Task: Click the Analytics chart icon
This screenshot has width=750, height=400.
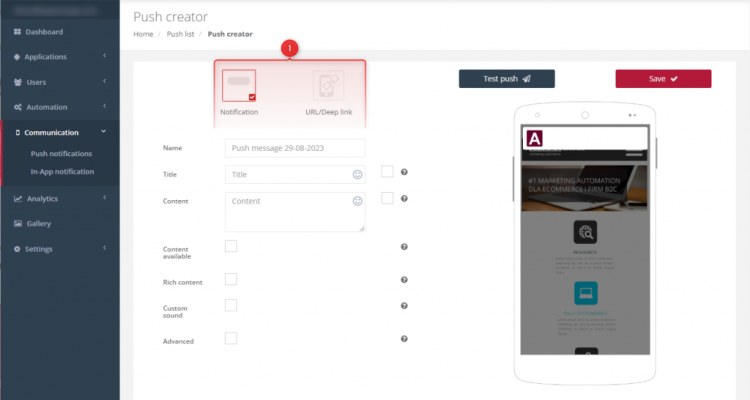Action: [18, 199]
